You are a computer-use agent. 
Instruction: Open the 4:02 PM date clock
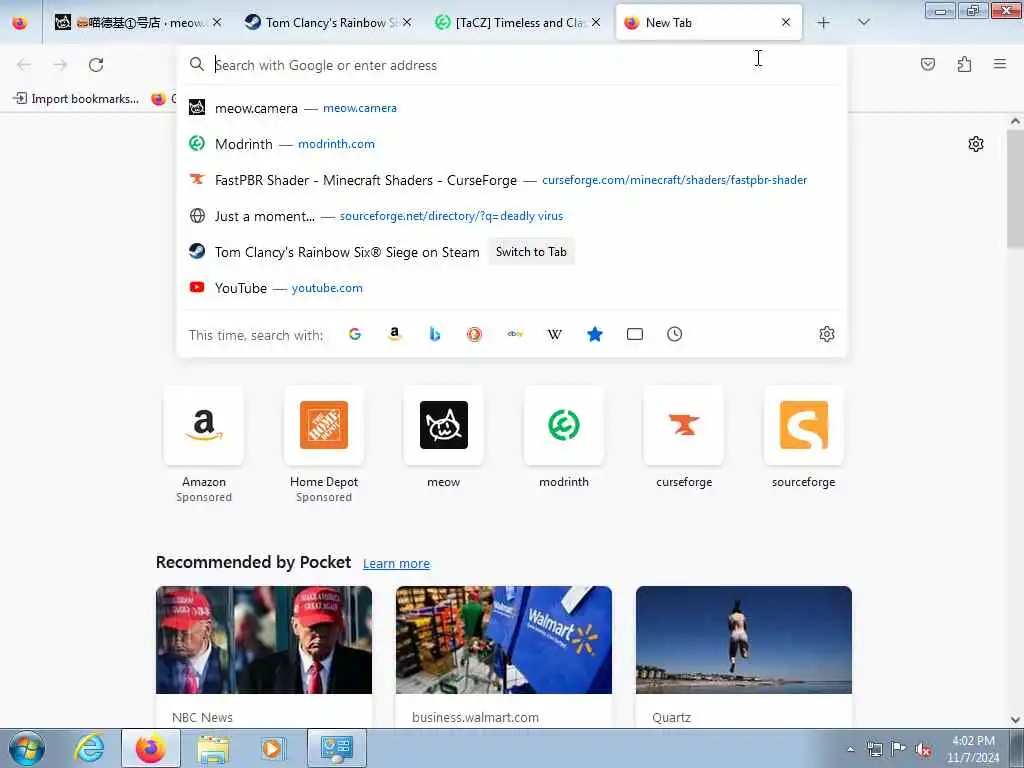(973, 749)
